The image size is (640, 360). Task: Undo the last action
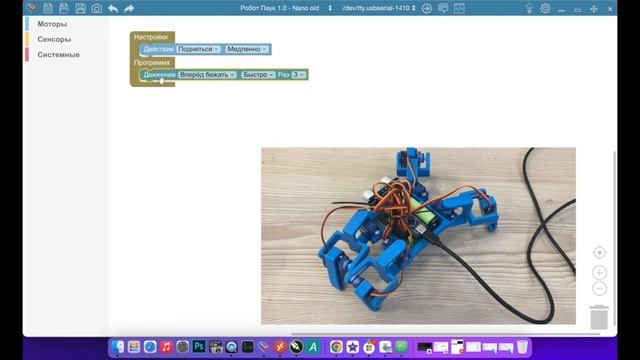click(x=113, y=9)
